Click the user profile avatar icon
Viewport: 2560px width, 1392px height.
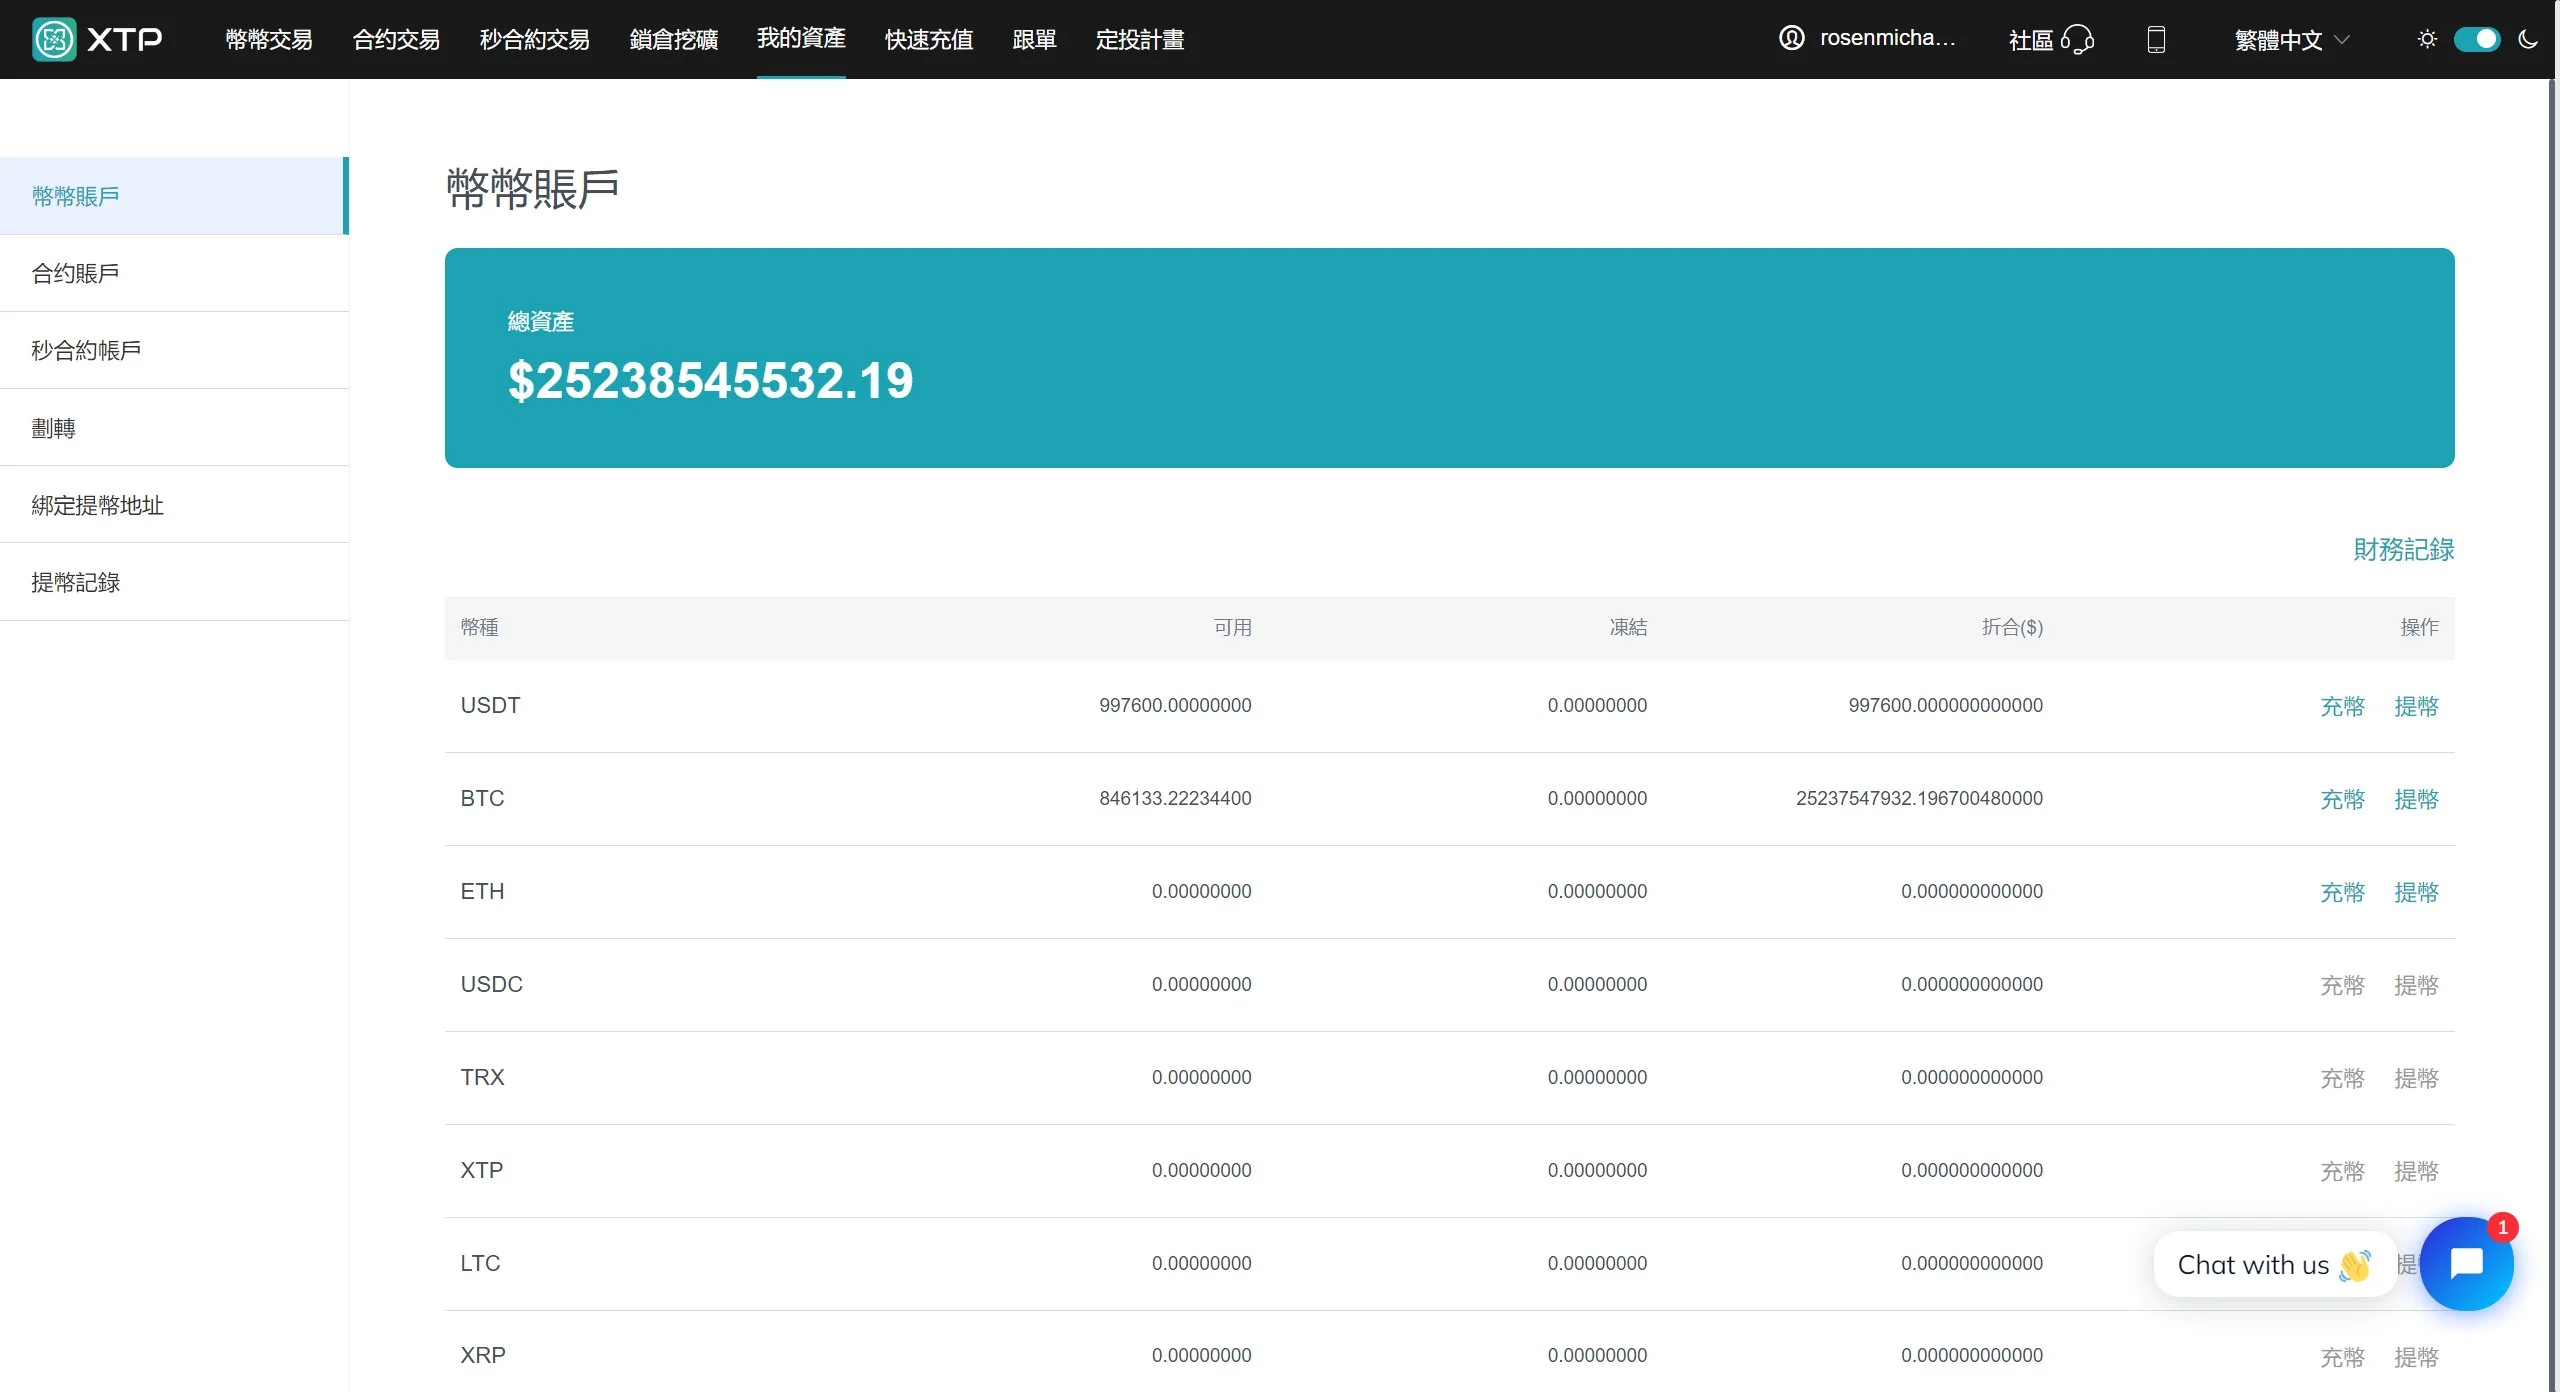pyautogui.click(x=1791, y=38)
